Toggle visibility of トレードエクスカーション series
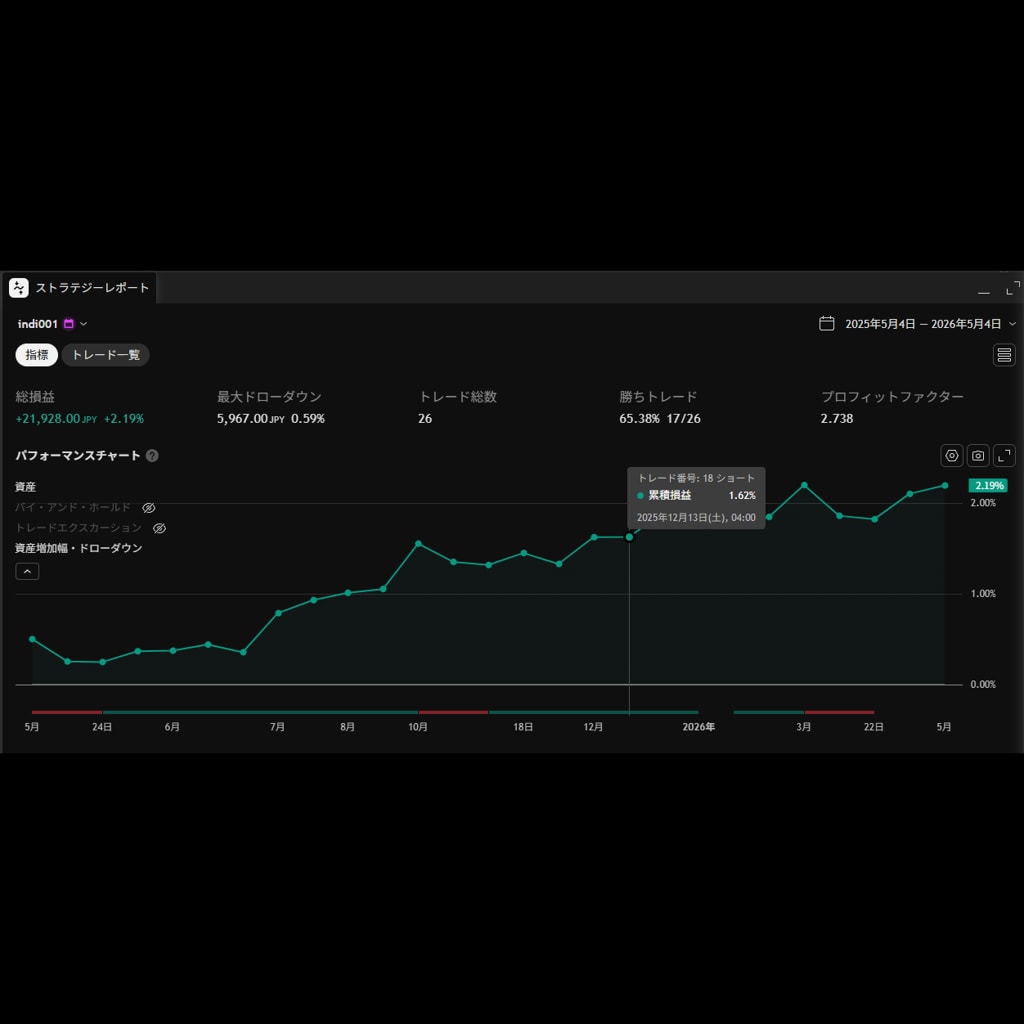The height and width of the screenshot is (1024, 1024). tap(159, 528)
